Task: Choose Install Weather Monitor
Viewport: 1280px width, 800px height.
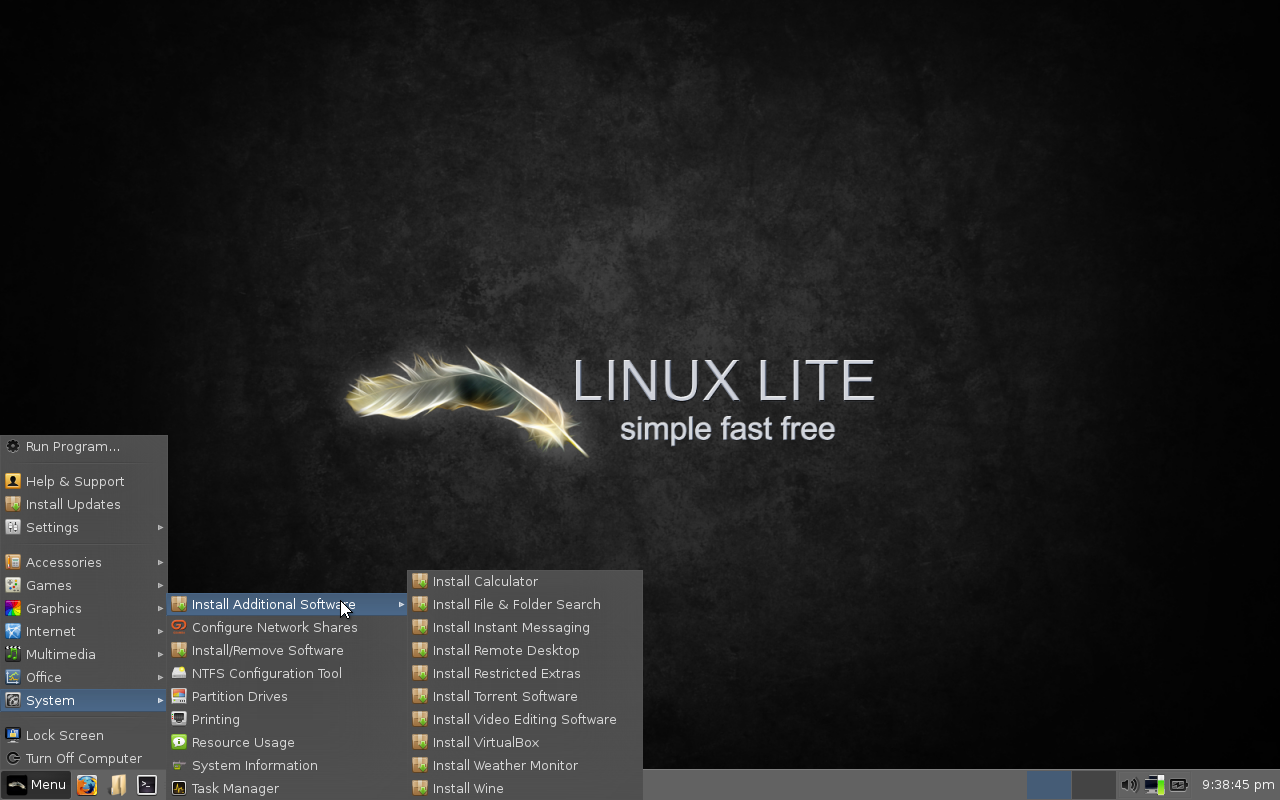Action: 524,765
